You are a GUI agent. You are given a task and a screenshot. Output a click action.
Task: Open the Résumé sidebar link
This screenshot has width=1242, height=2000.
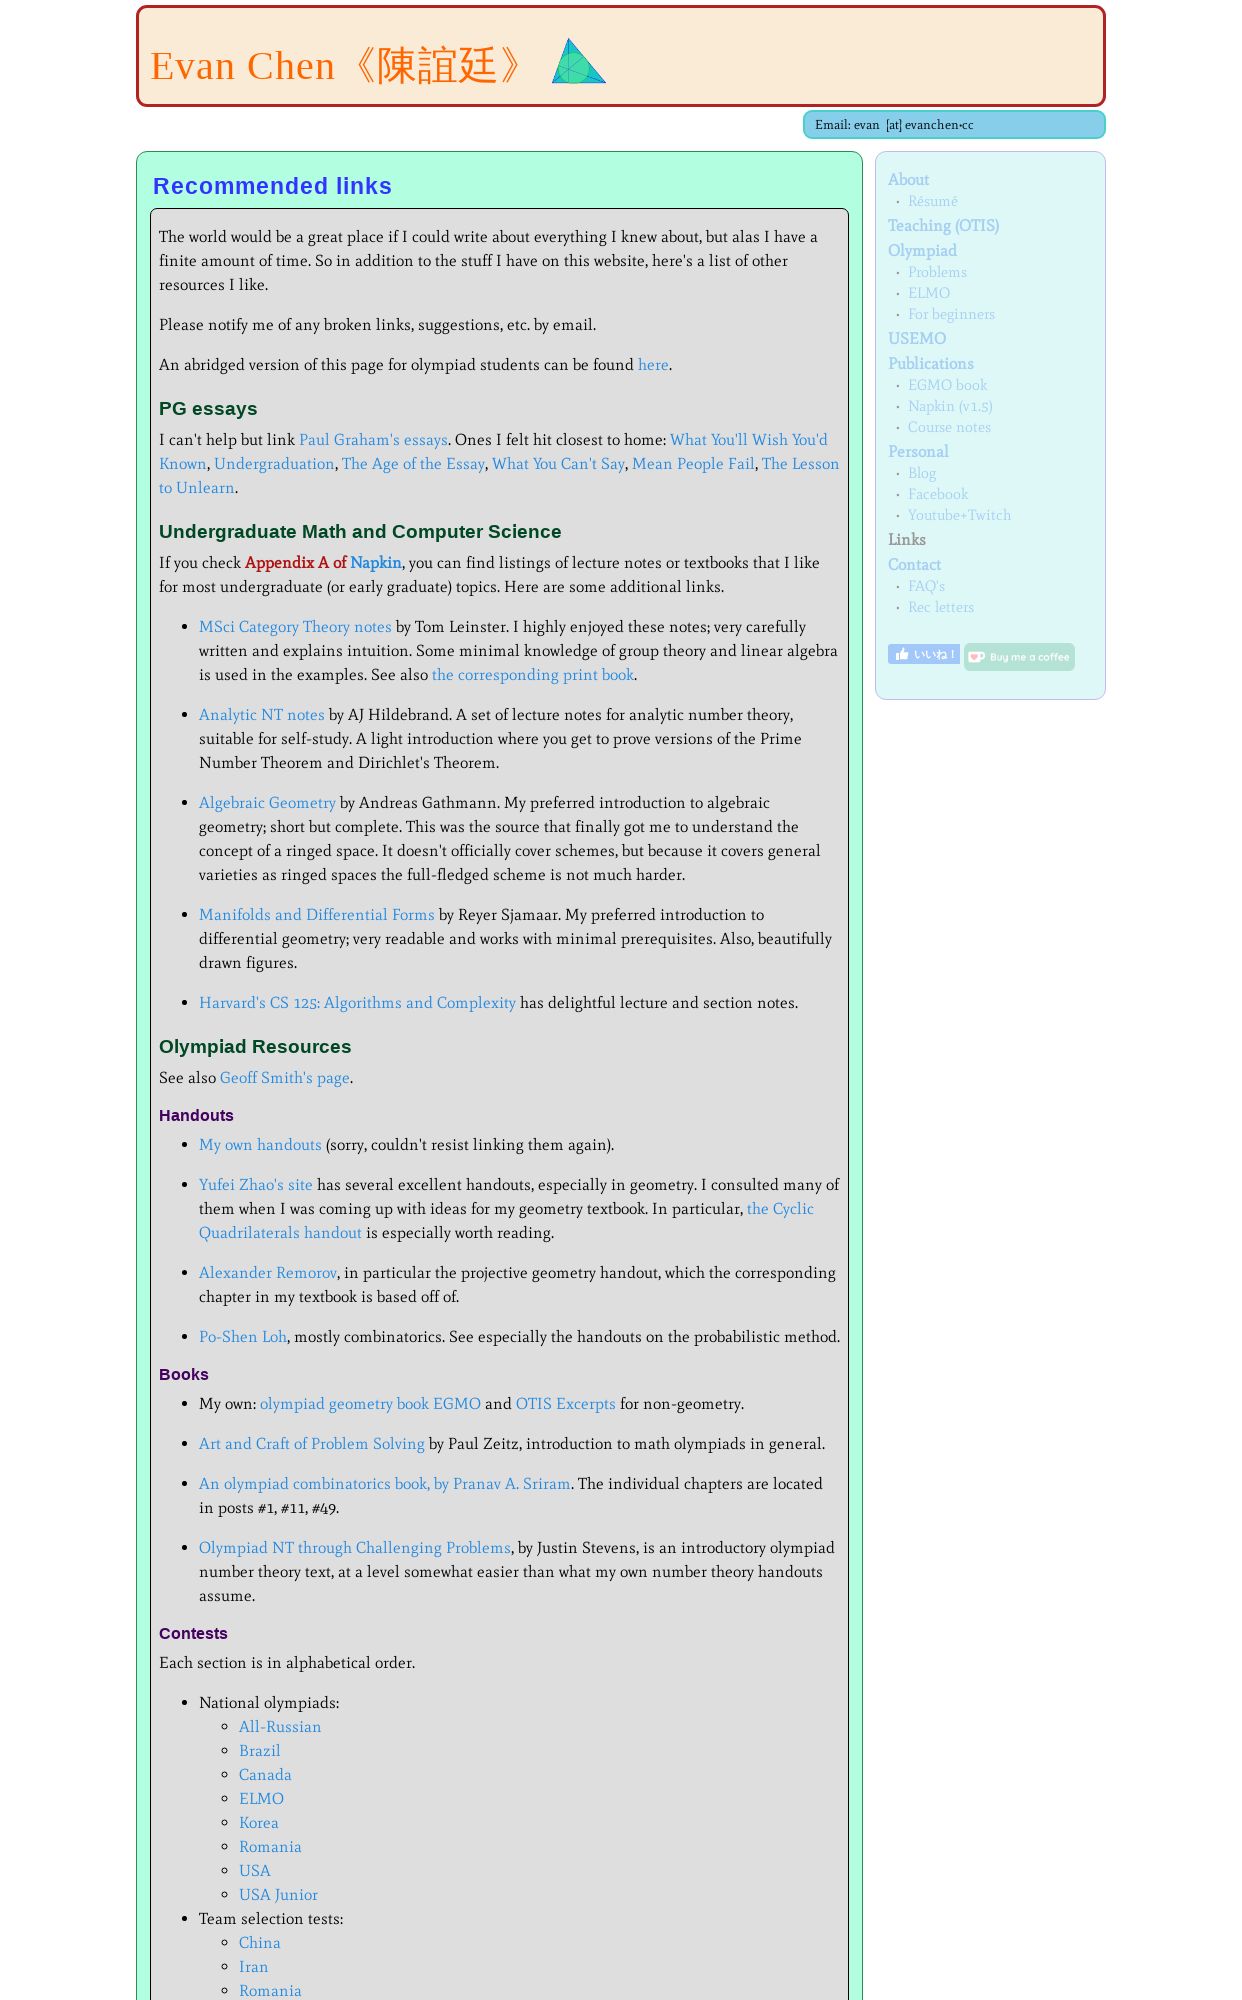tap(932, 201)
